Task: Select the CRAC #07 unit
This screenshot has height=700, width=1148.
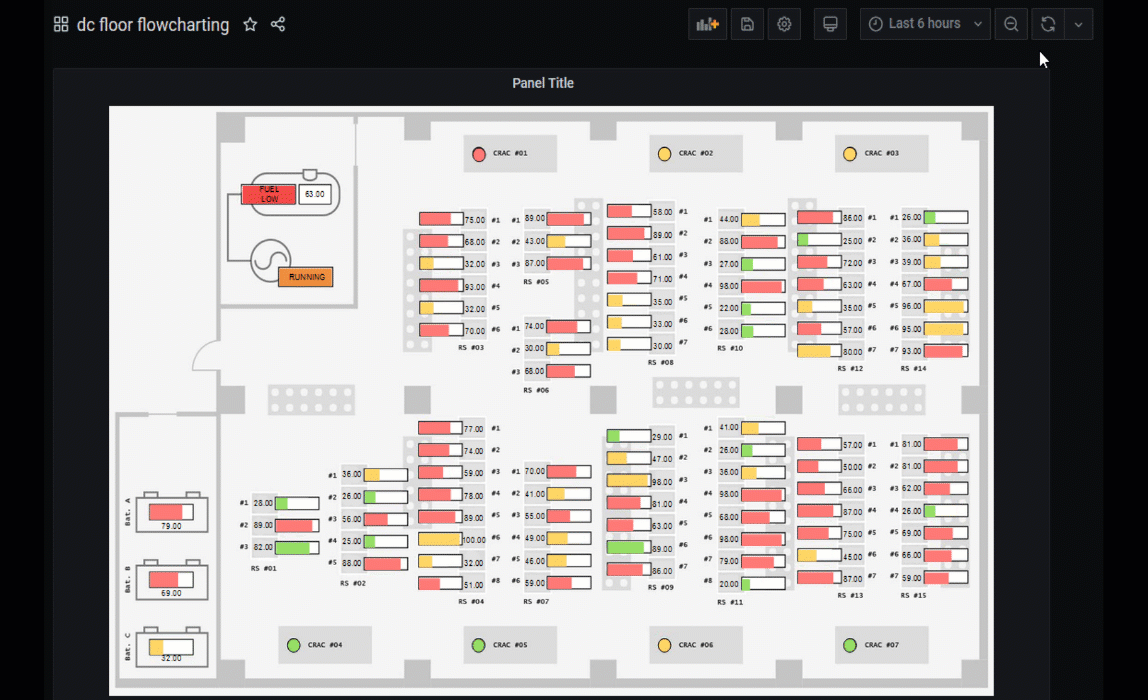Action: (881, 645)
